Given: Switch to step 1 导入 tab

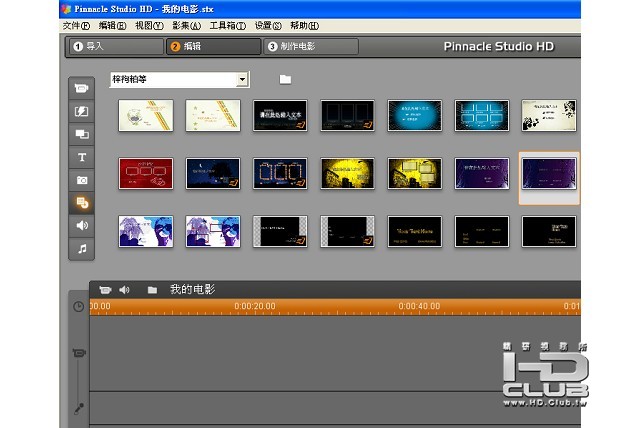Looking at the screenshot, I should 116,47.
